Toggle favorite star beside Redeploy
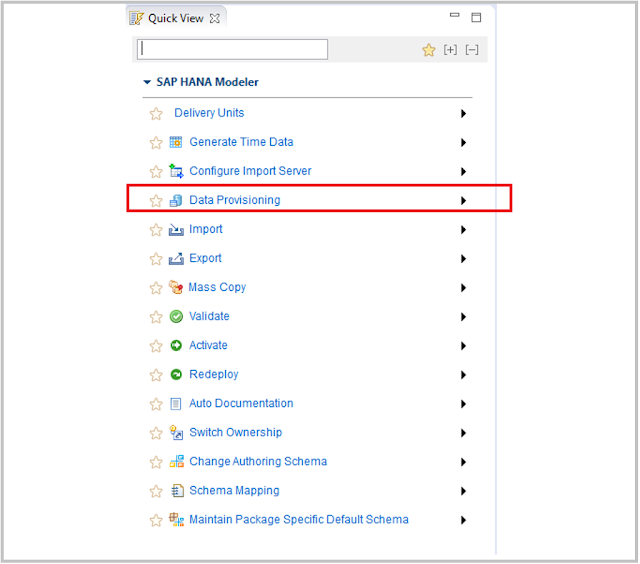The height and width of the screenshot is (564, 640). tap(156, 375)
